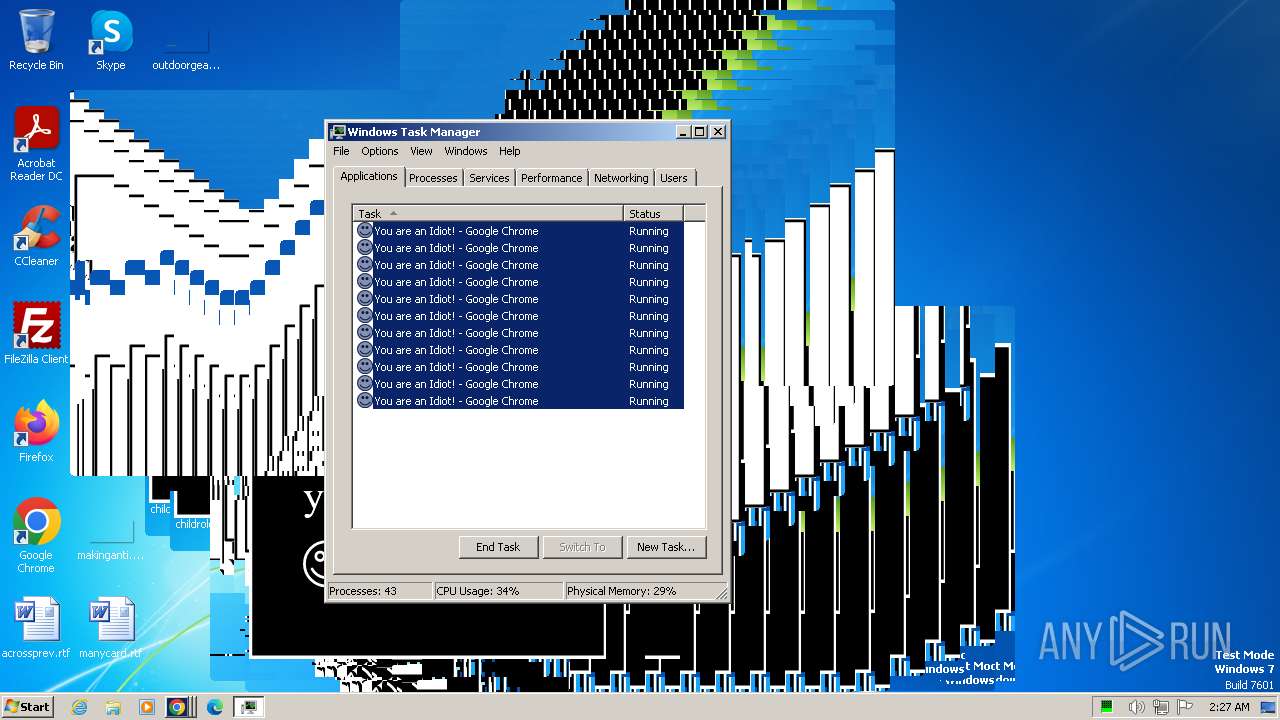This screenshot has height=720, width=1280.
Task: Click the Task Manager taskbar button
Action: (x=248, y=707)
